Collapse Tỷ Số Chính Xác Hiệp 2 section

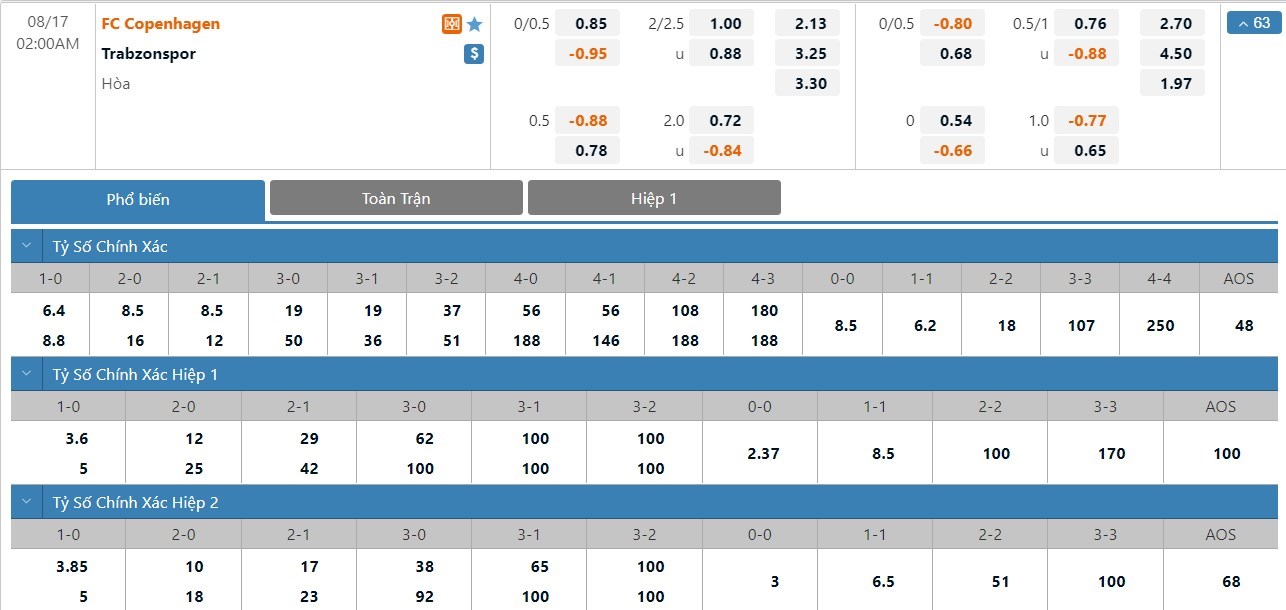[x=27, y=502]
